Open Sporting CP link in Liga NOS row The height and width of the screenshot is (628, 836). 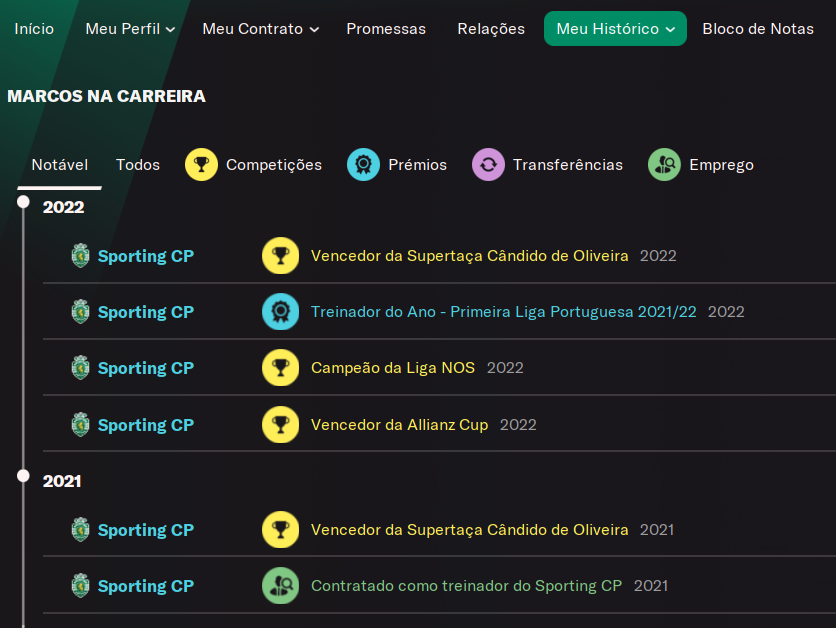pos(146,368)
